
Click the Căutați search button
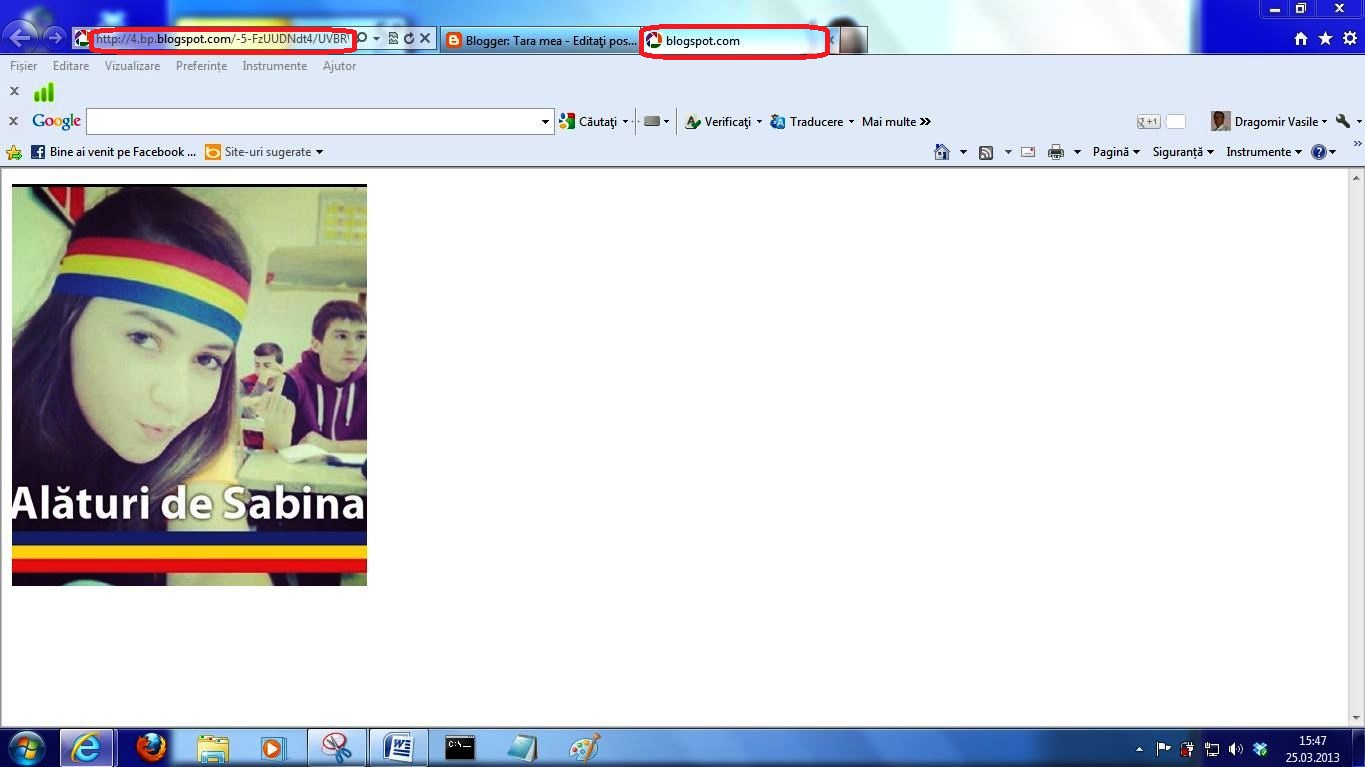coord(589,122)
